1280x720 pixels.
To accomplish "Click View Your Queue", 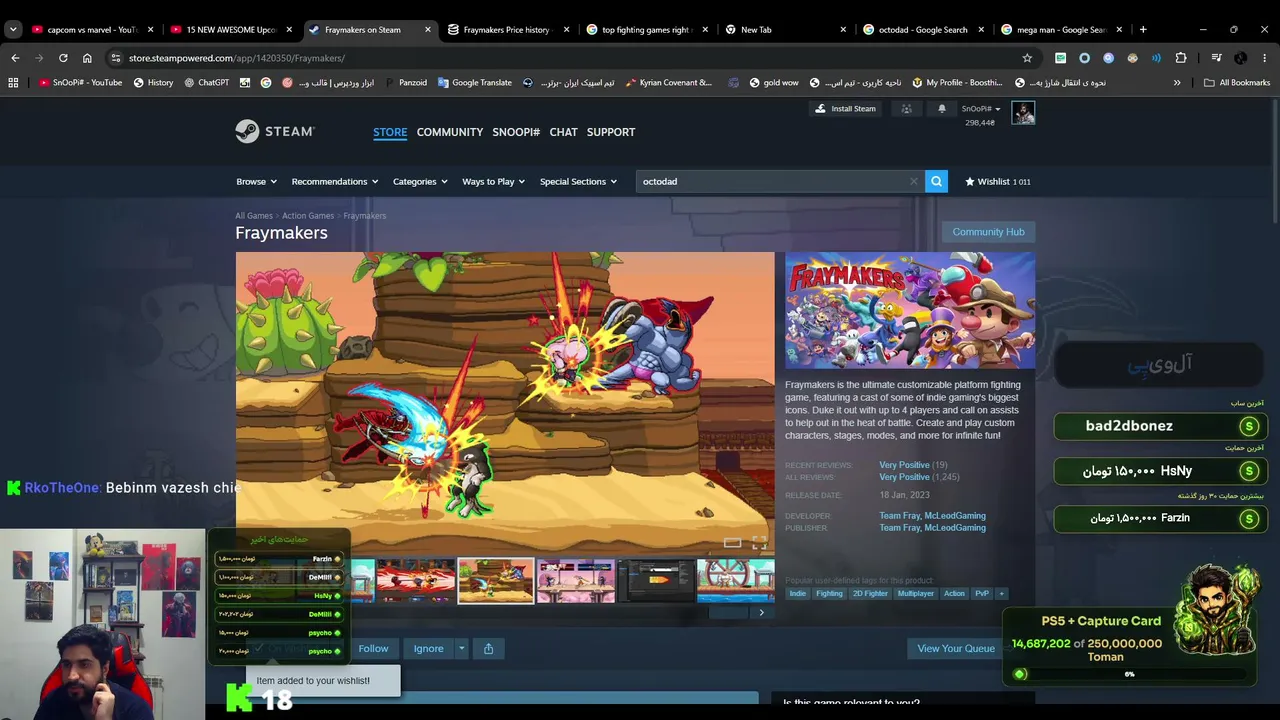I will click(956, 648).
